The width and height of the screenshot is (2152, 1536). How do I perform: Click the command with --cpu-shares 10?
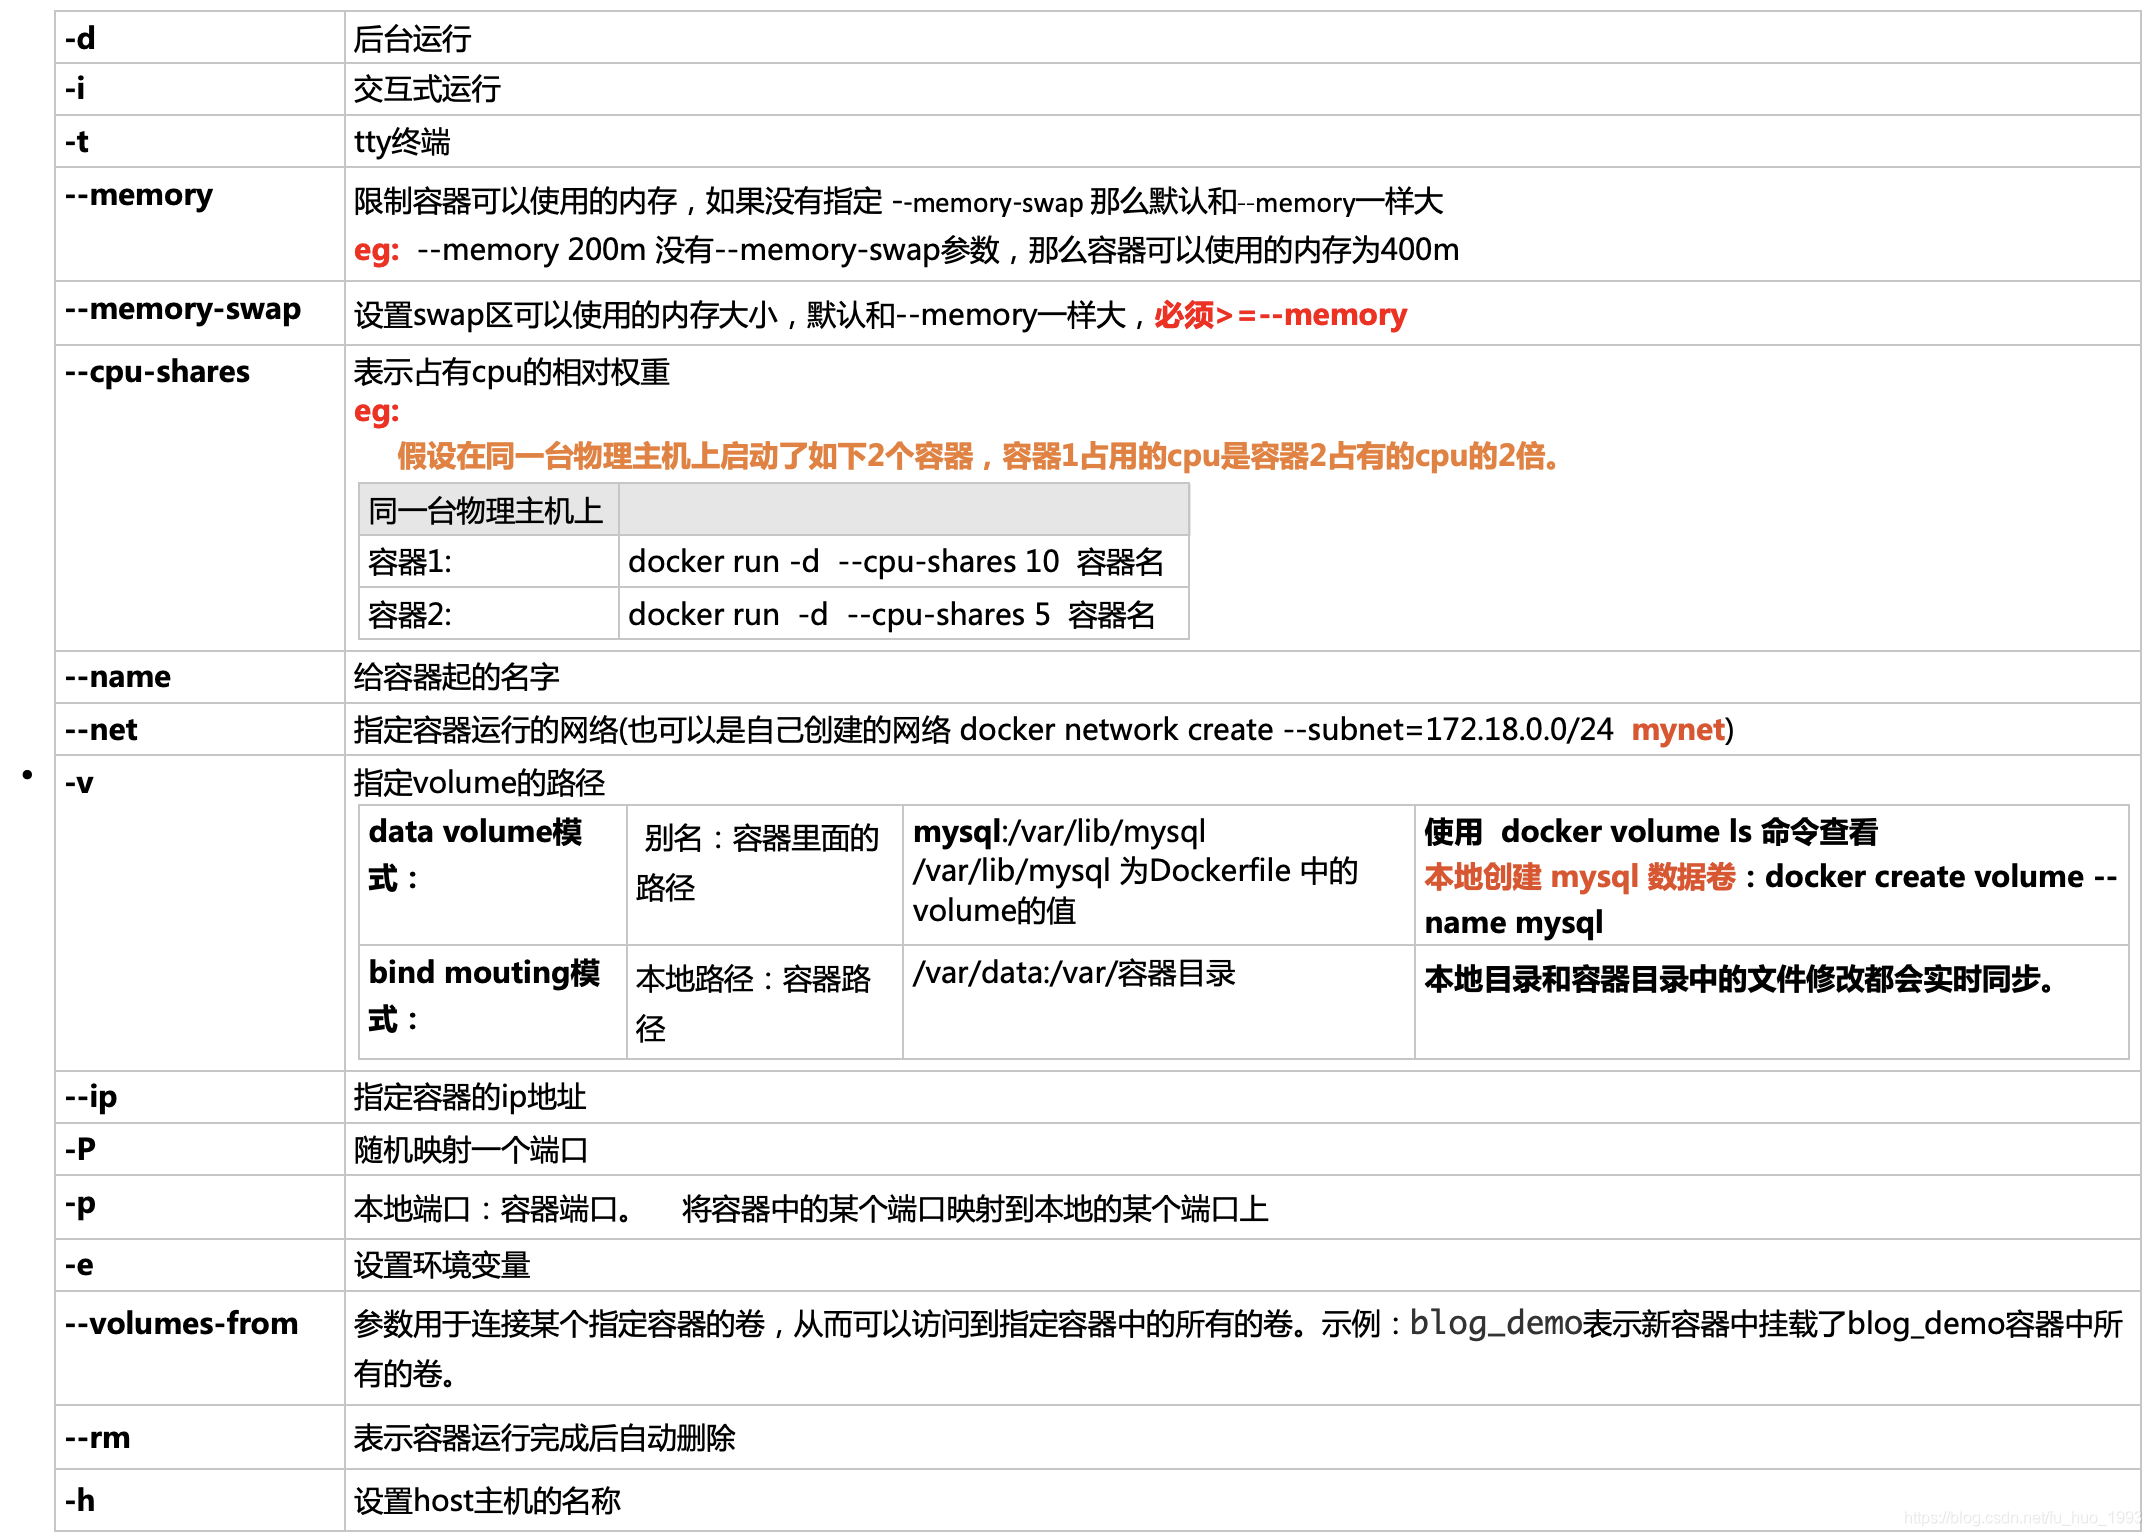point(896,562)
